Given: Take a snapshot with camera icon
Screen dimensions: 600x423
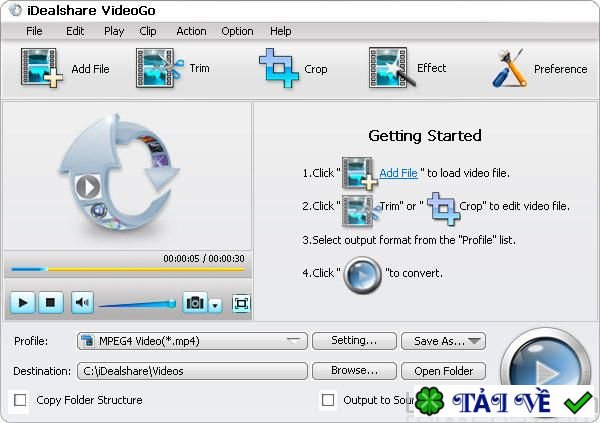Looking at the screenshot, I should point(195,303).
